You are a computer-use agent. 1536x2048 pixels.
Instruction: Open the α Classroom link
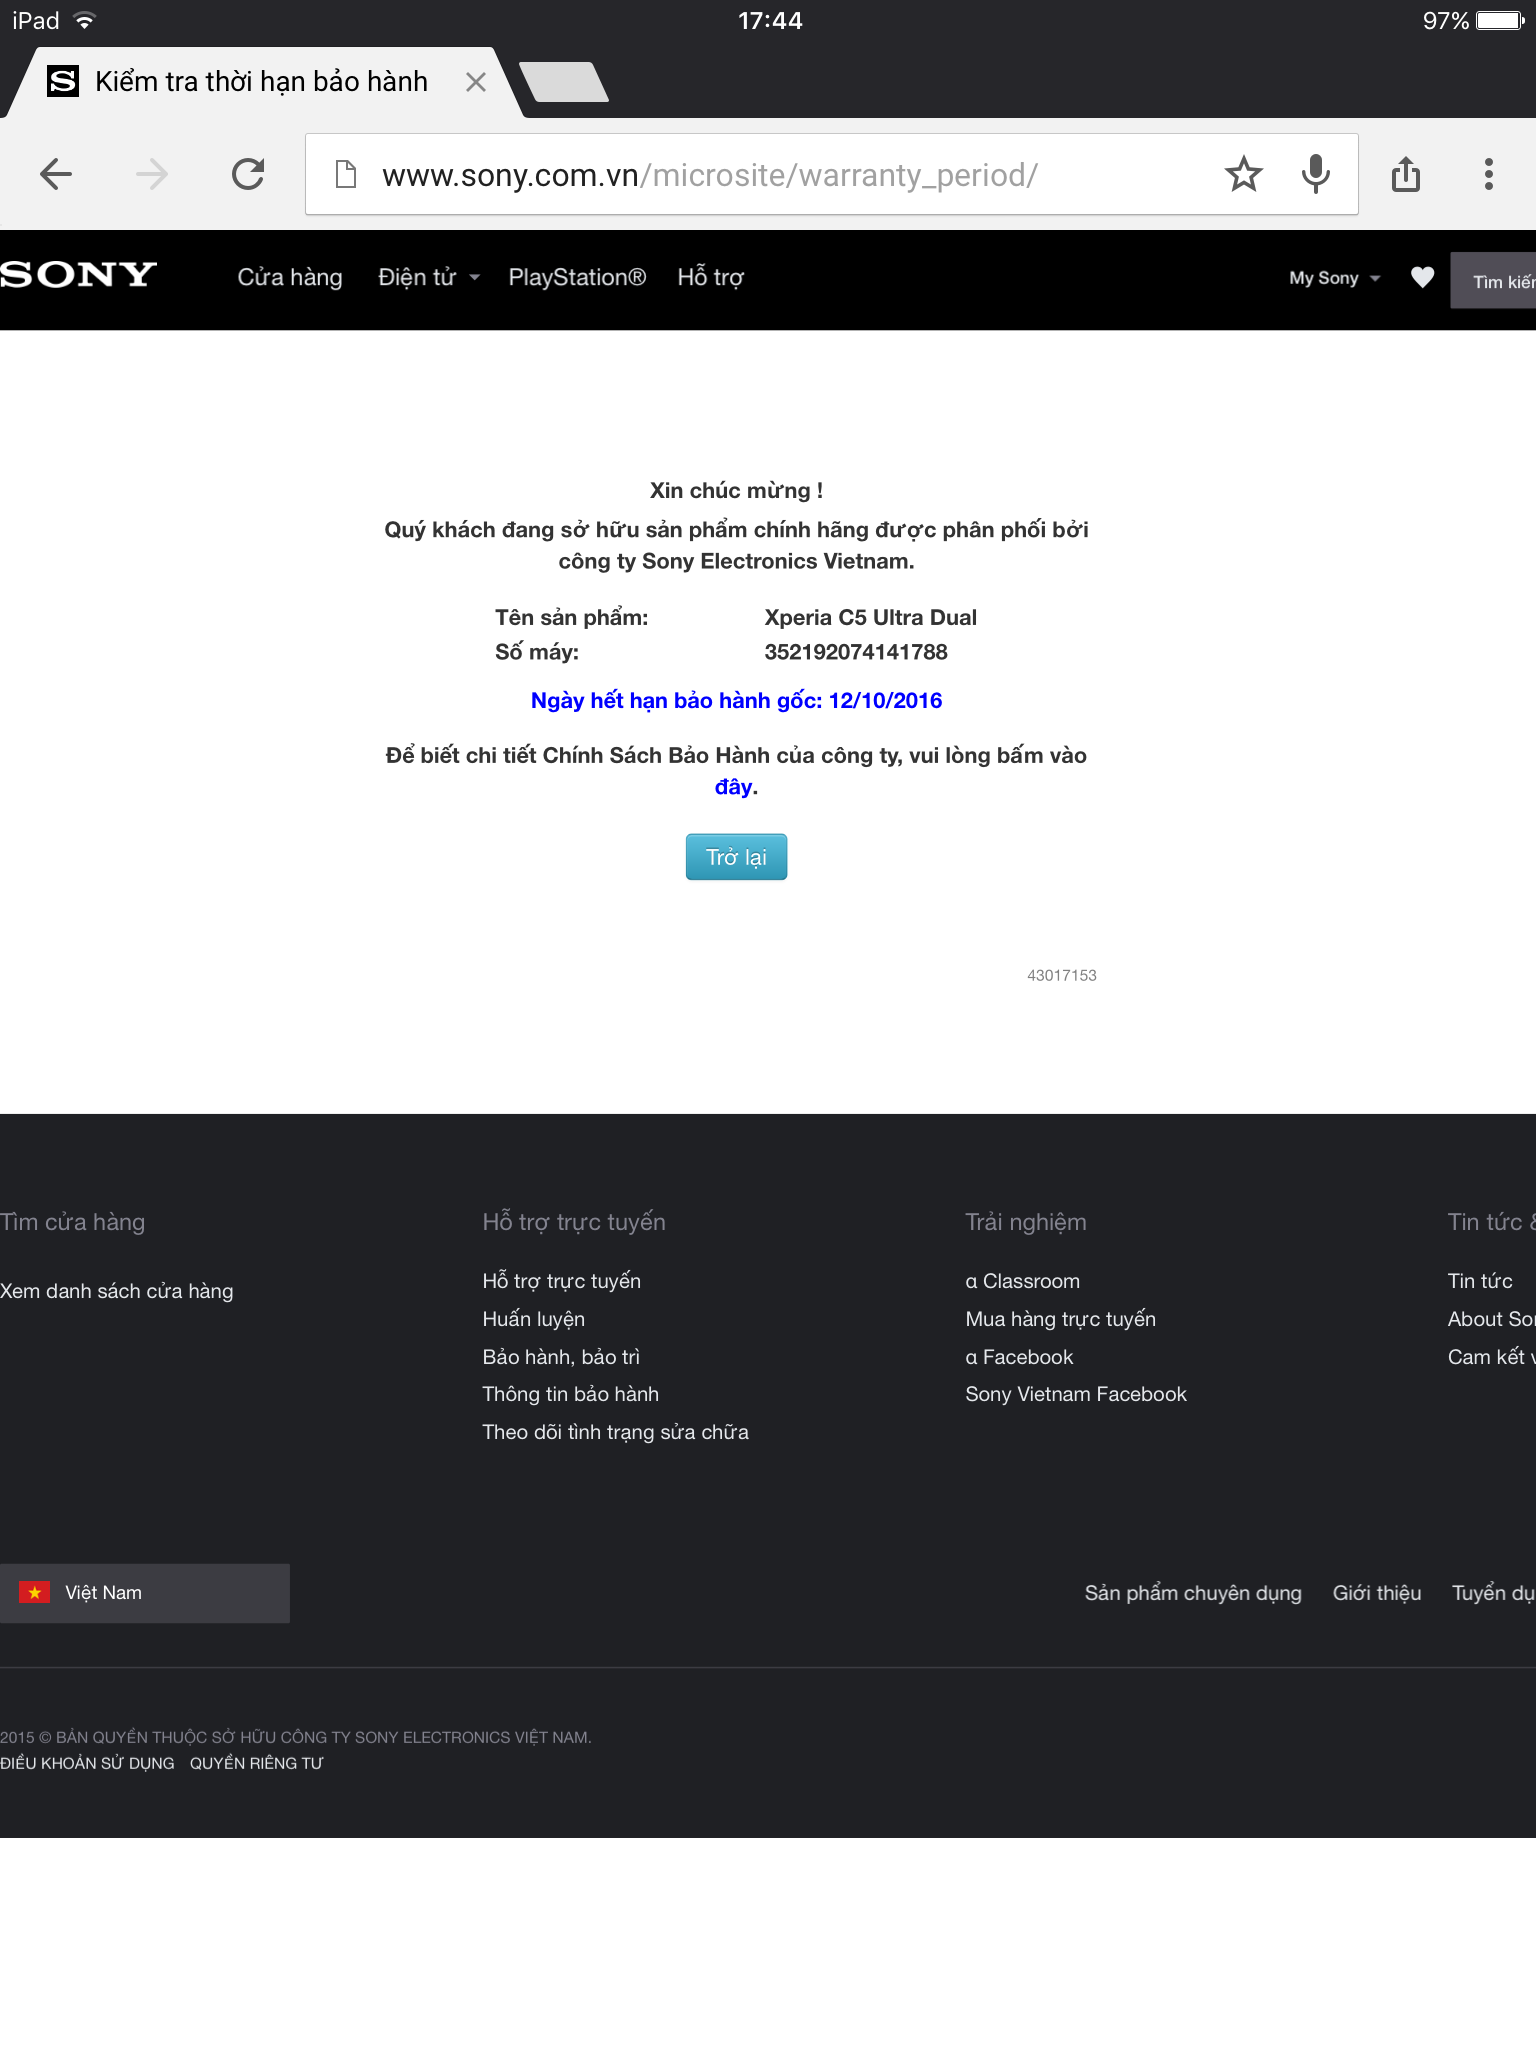coord(1023,1281)
